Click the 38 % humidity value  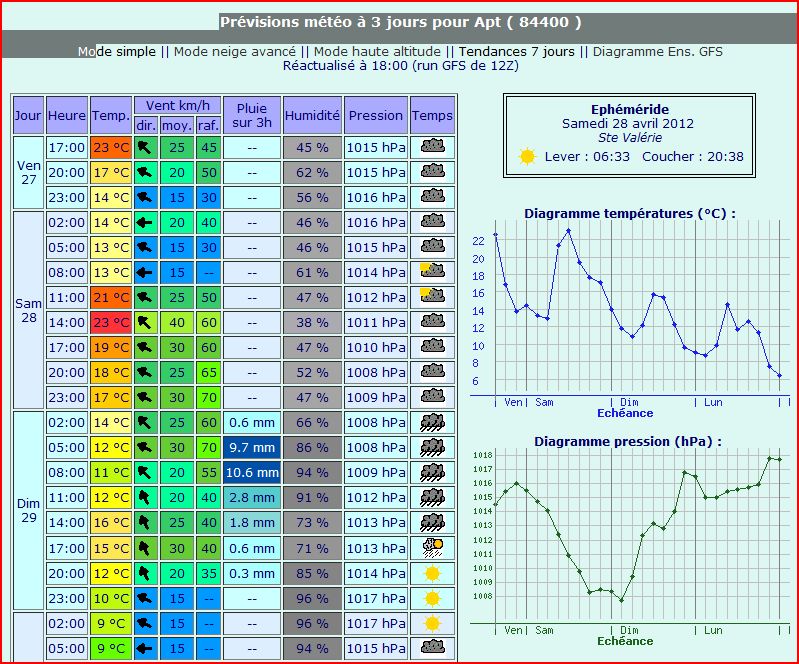coord(312,322)
